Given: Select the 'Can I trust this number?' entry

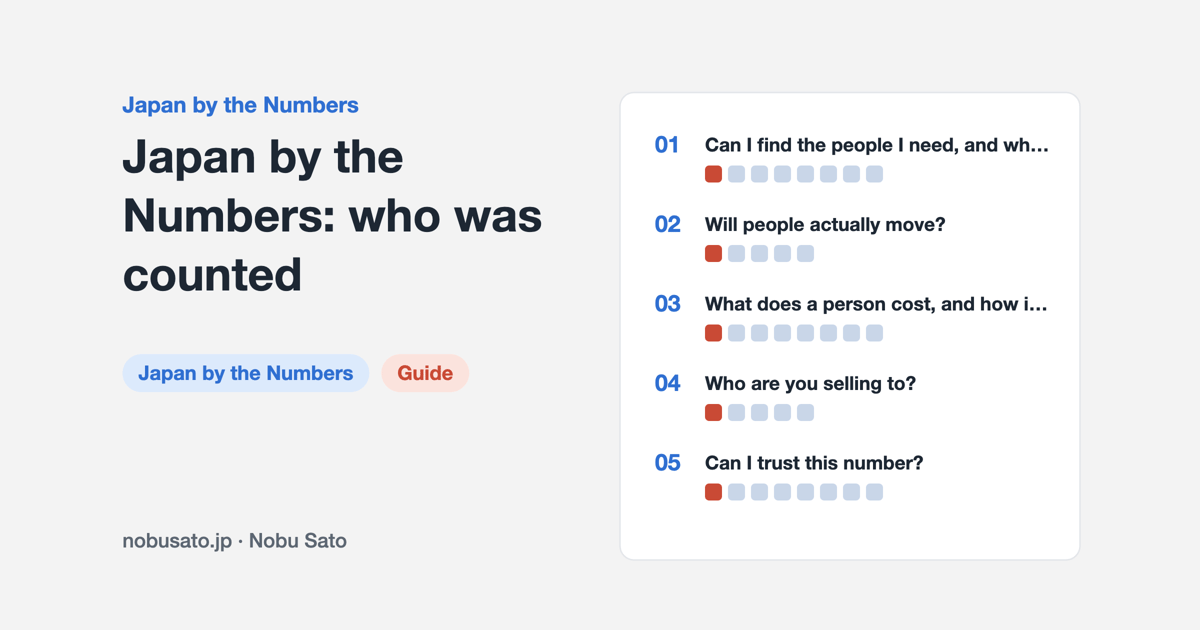Looking at the screenshot, I should pyautogui.click(x=814, y=463).
